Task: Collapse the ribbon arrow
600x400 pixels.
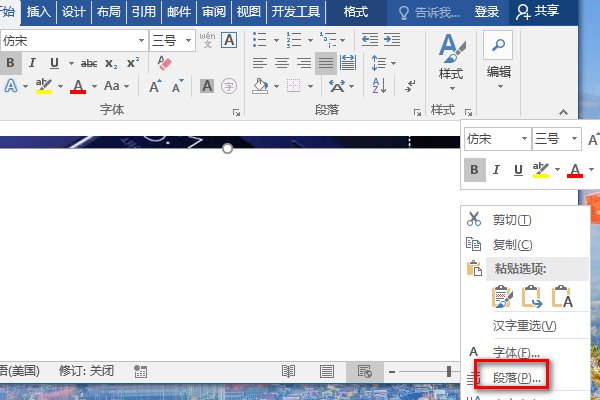Action: click(563, 112)
